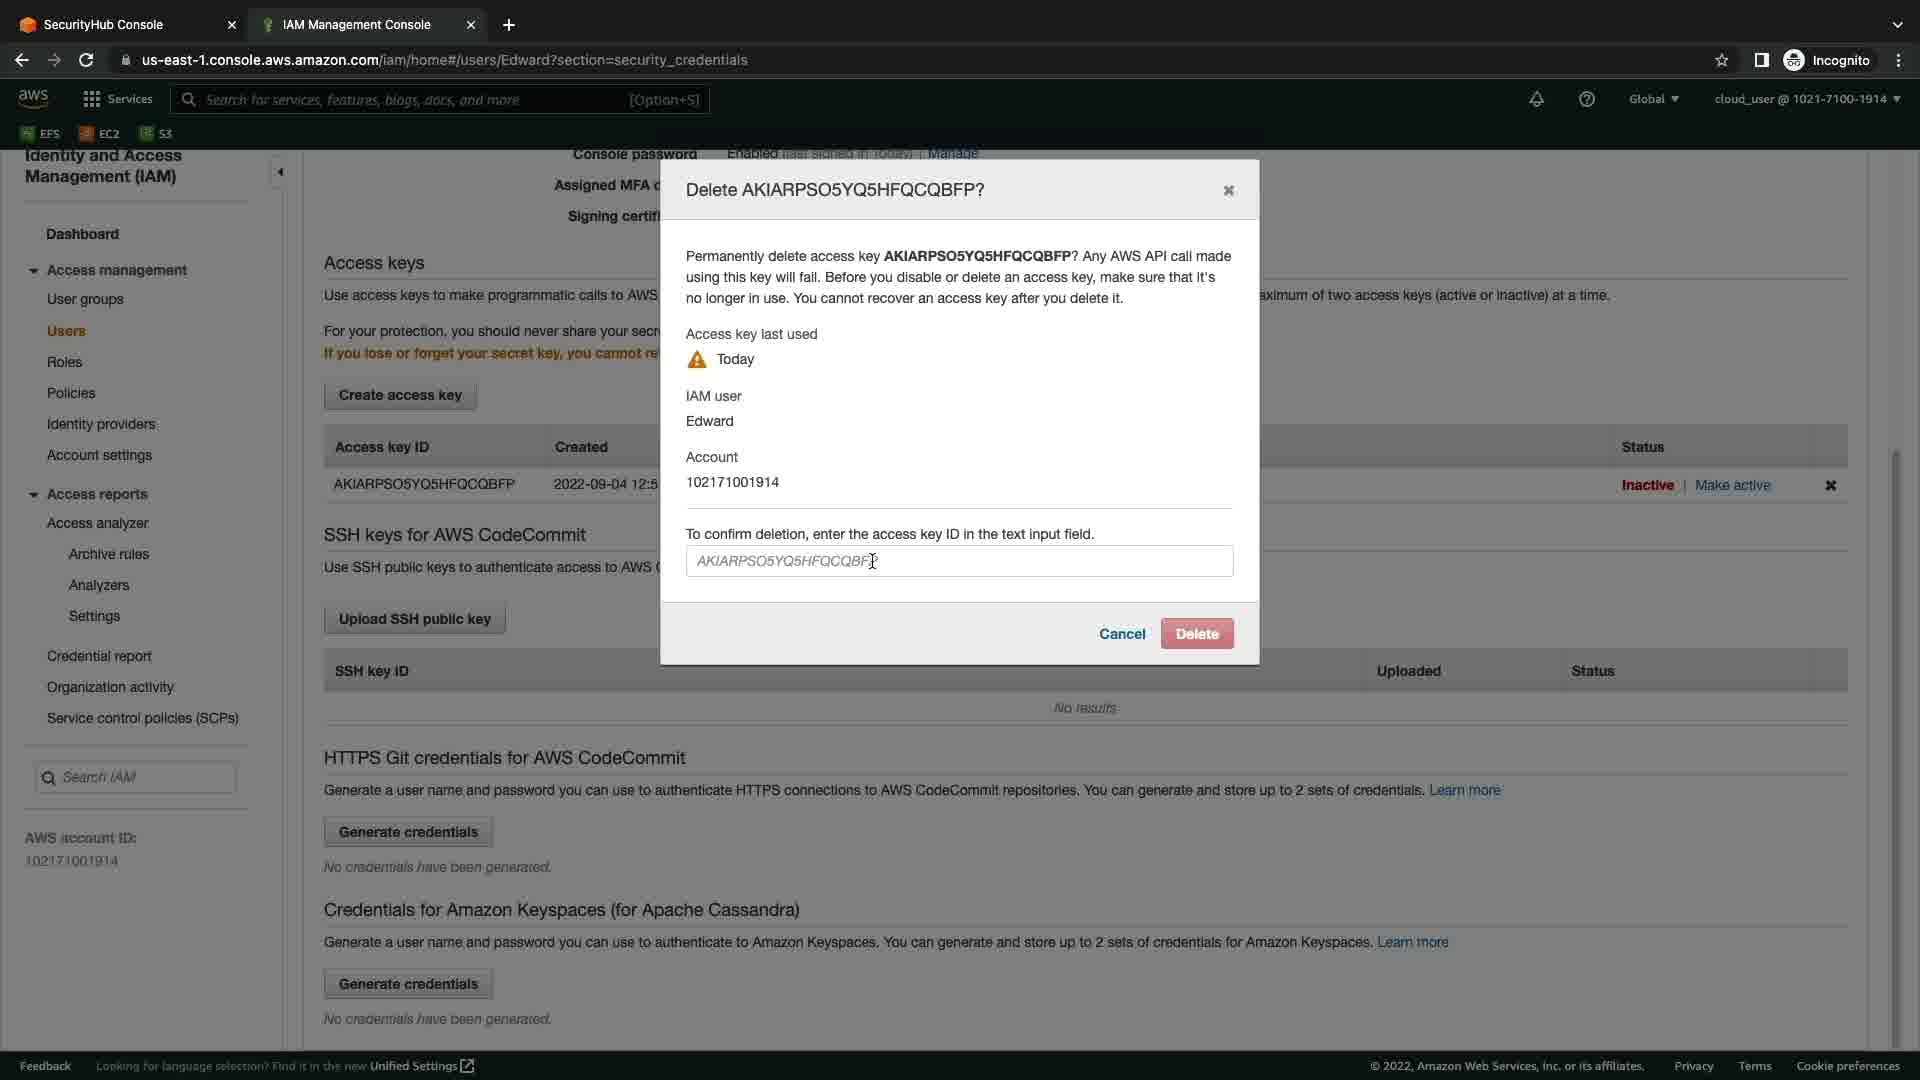Click the Make active link
Image resolution: width=1920 pixels, height=1080 pixels.
point(1732,485)
